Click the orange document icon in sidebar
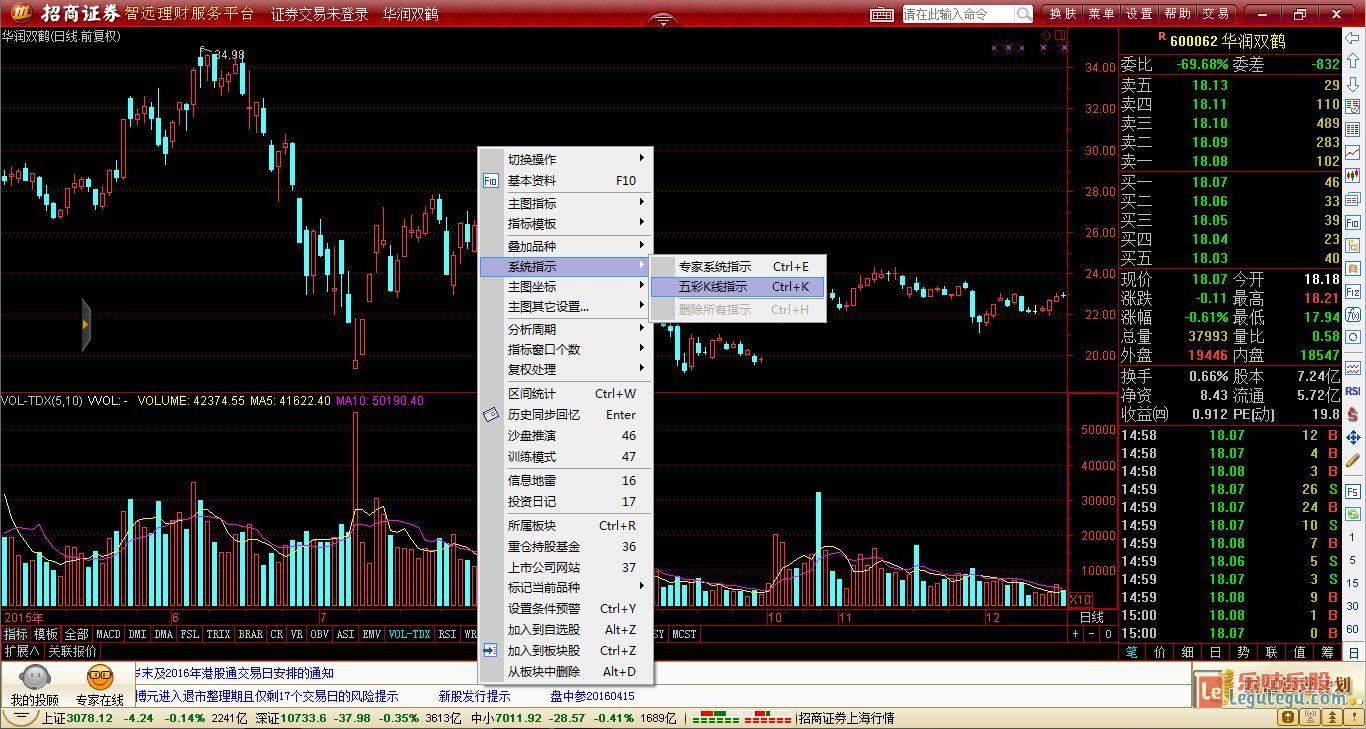Viewport: 1366px width, 729px height. 1352,269
